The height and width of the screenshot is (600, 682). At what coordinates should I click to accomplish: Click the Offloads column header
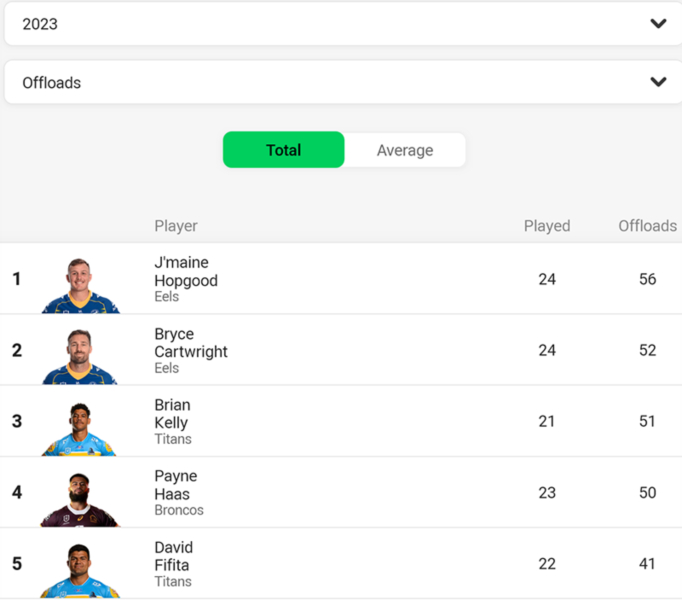pyautogui.click(x=647, y=226)
